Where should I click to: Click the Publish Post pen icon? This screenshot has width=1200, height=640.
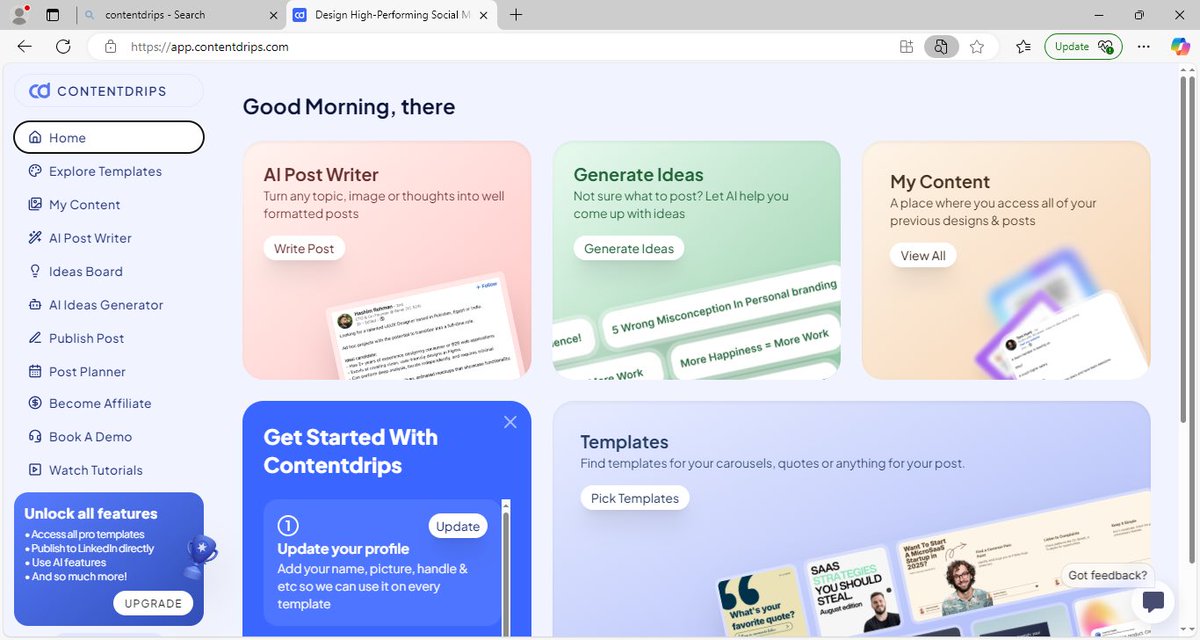35,338
